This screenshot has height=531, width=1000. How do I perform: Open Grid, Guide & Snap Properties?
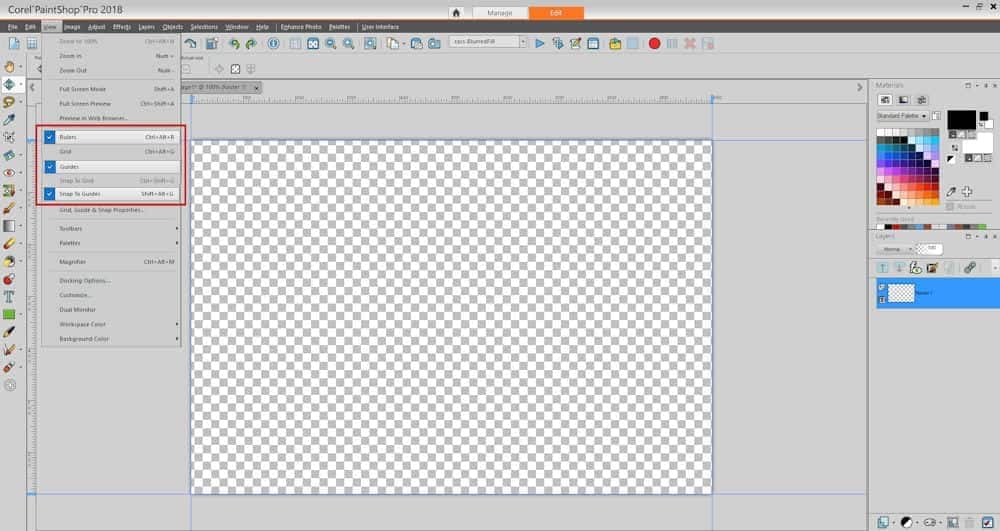click(101, 210)
